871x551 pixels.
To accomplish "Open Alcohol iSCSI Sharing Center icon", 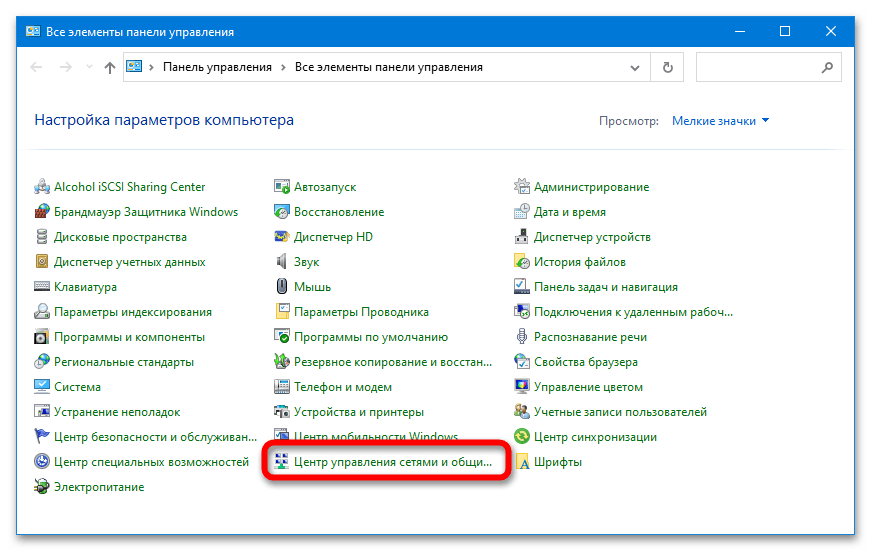I will (42, 187).
